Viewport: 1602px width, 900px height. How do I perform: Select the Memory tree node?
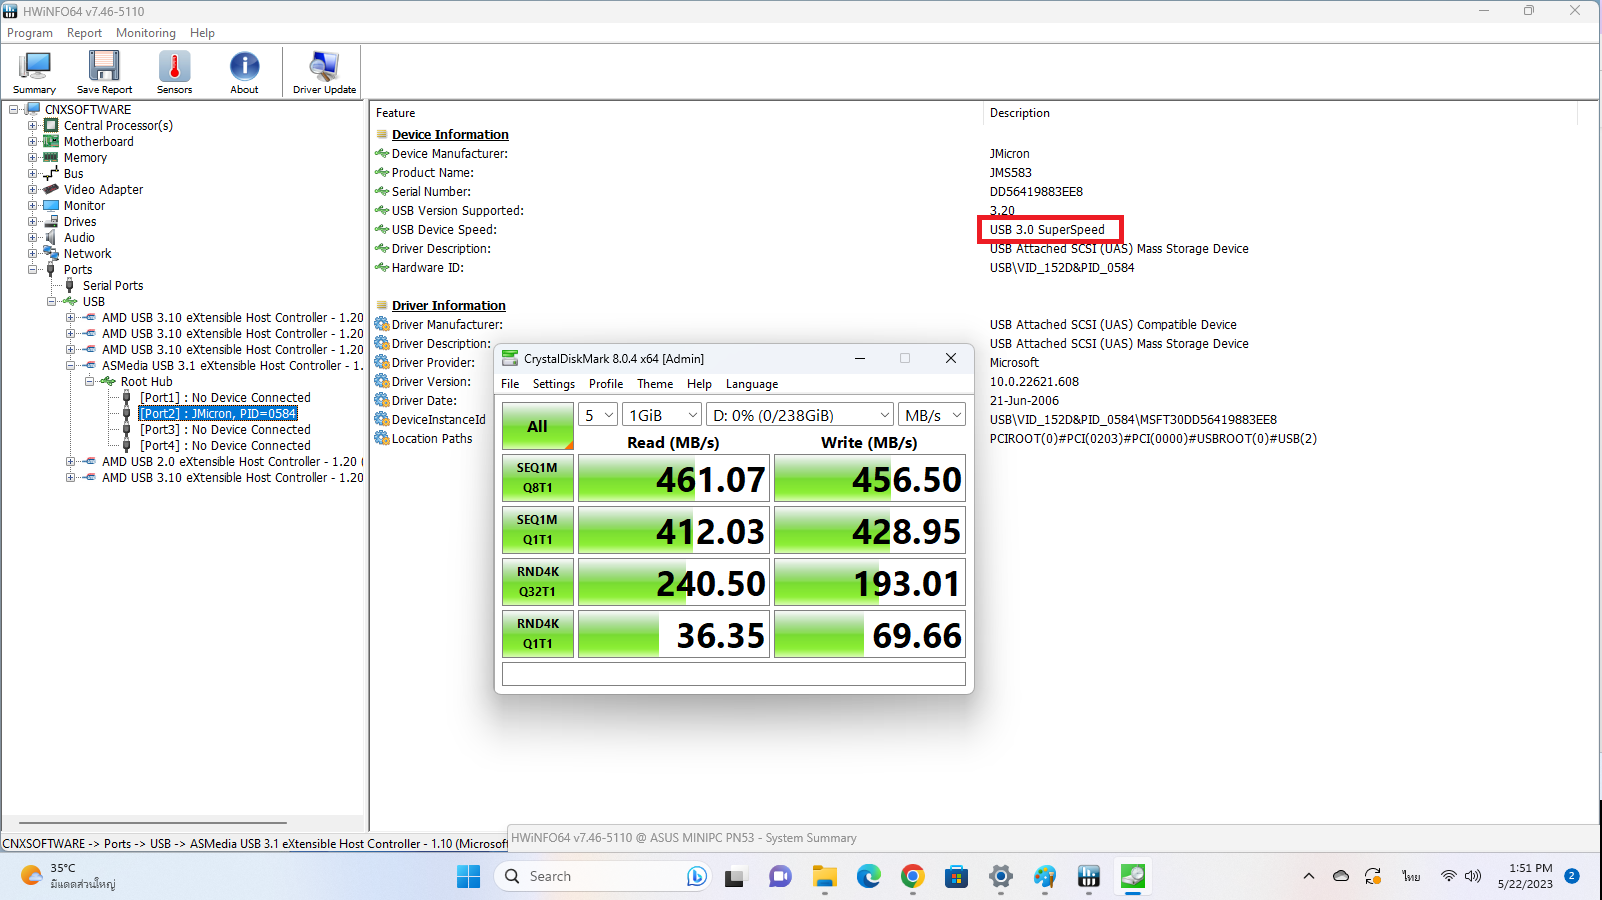[x=85, y=158]
